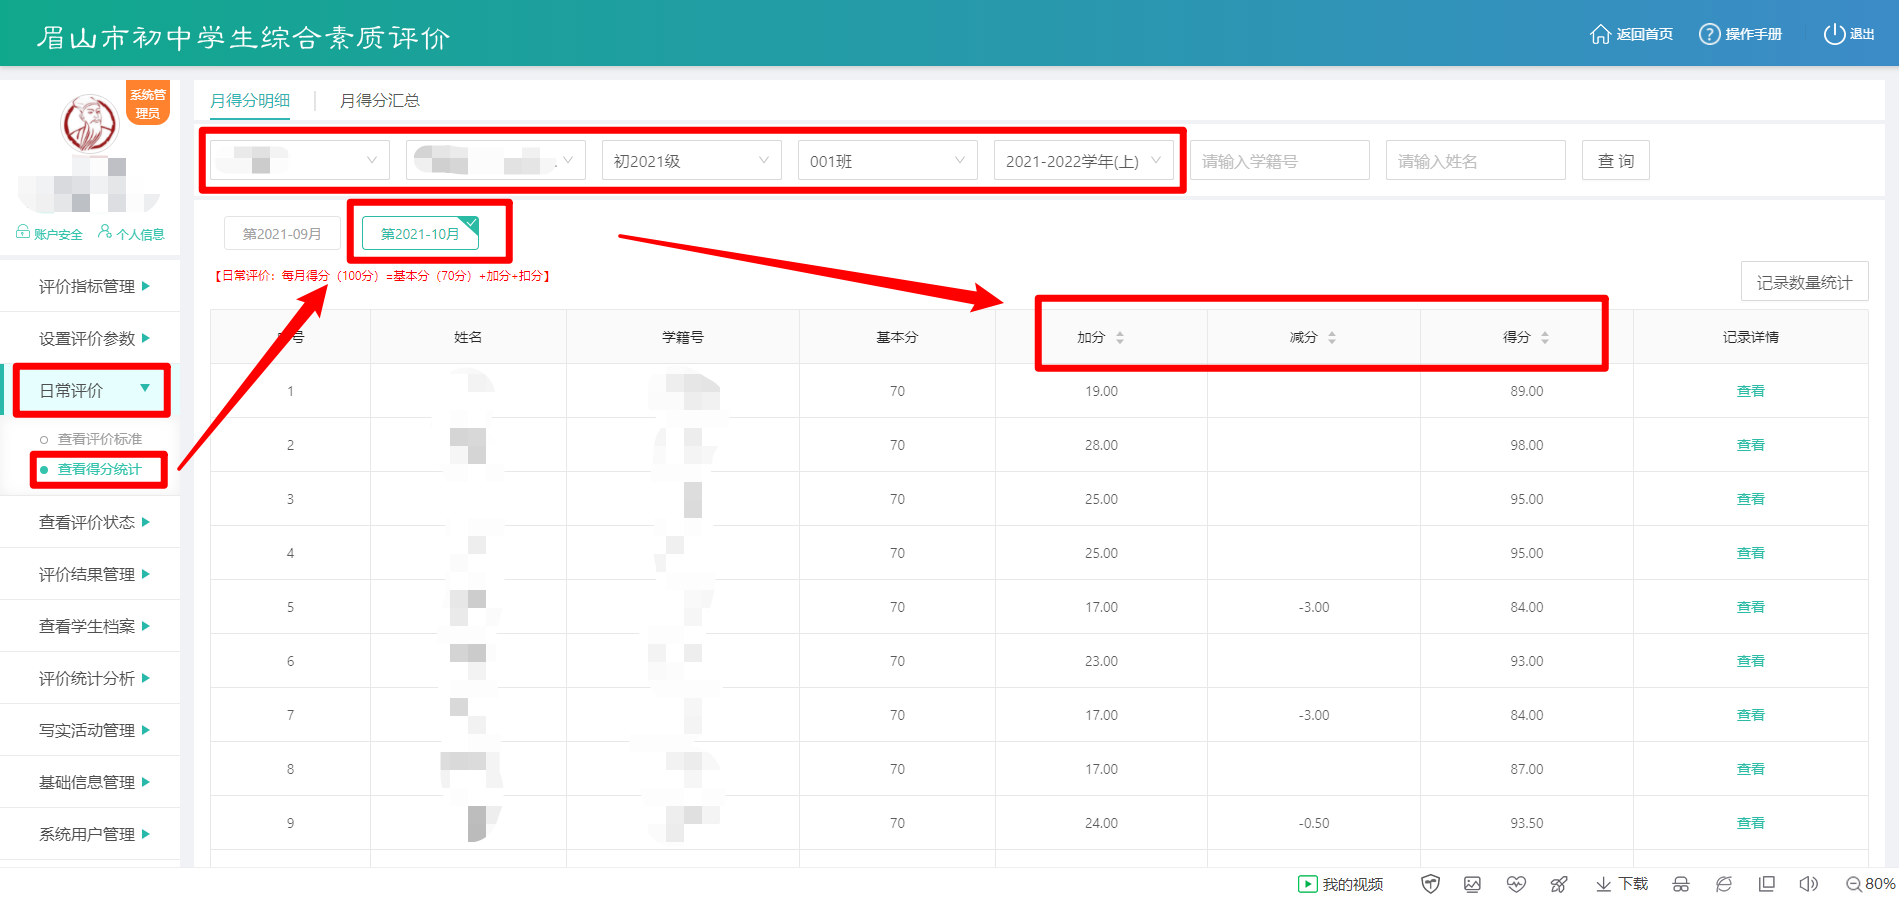
Task: Open the 001班 class dropdown
Action: tap(887, 160)
